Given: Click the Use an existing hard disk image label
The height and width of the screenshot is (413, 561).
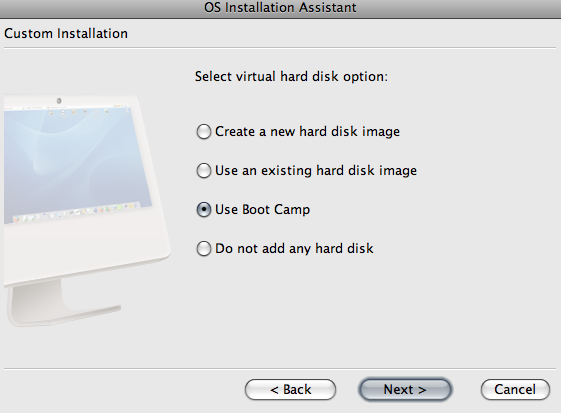Looking at the screenshot, I should click(x=316, y=171).
